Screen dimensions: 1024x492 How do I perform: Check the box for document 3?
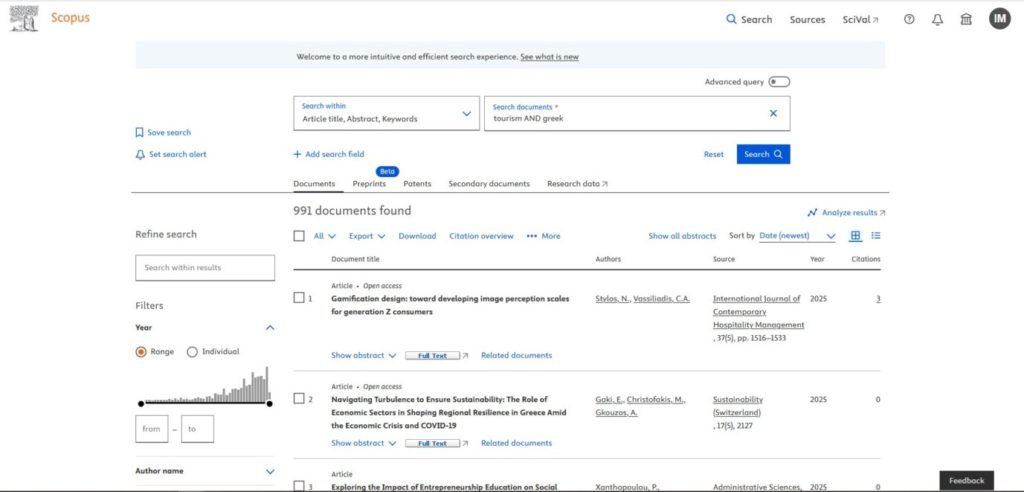pyautogui.click(x=299, y=486)
